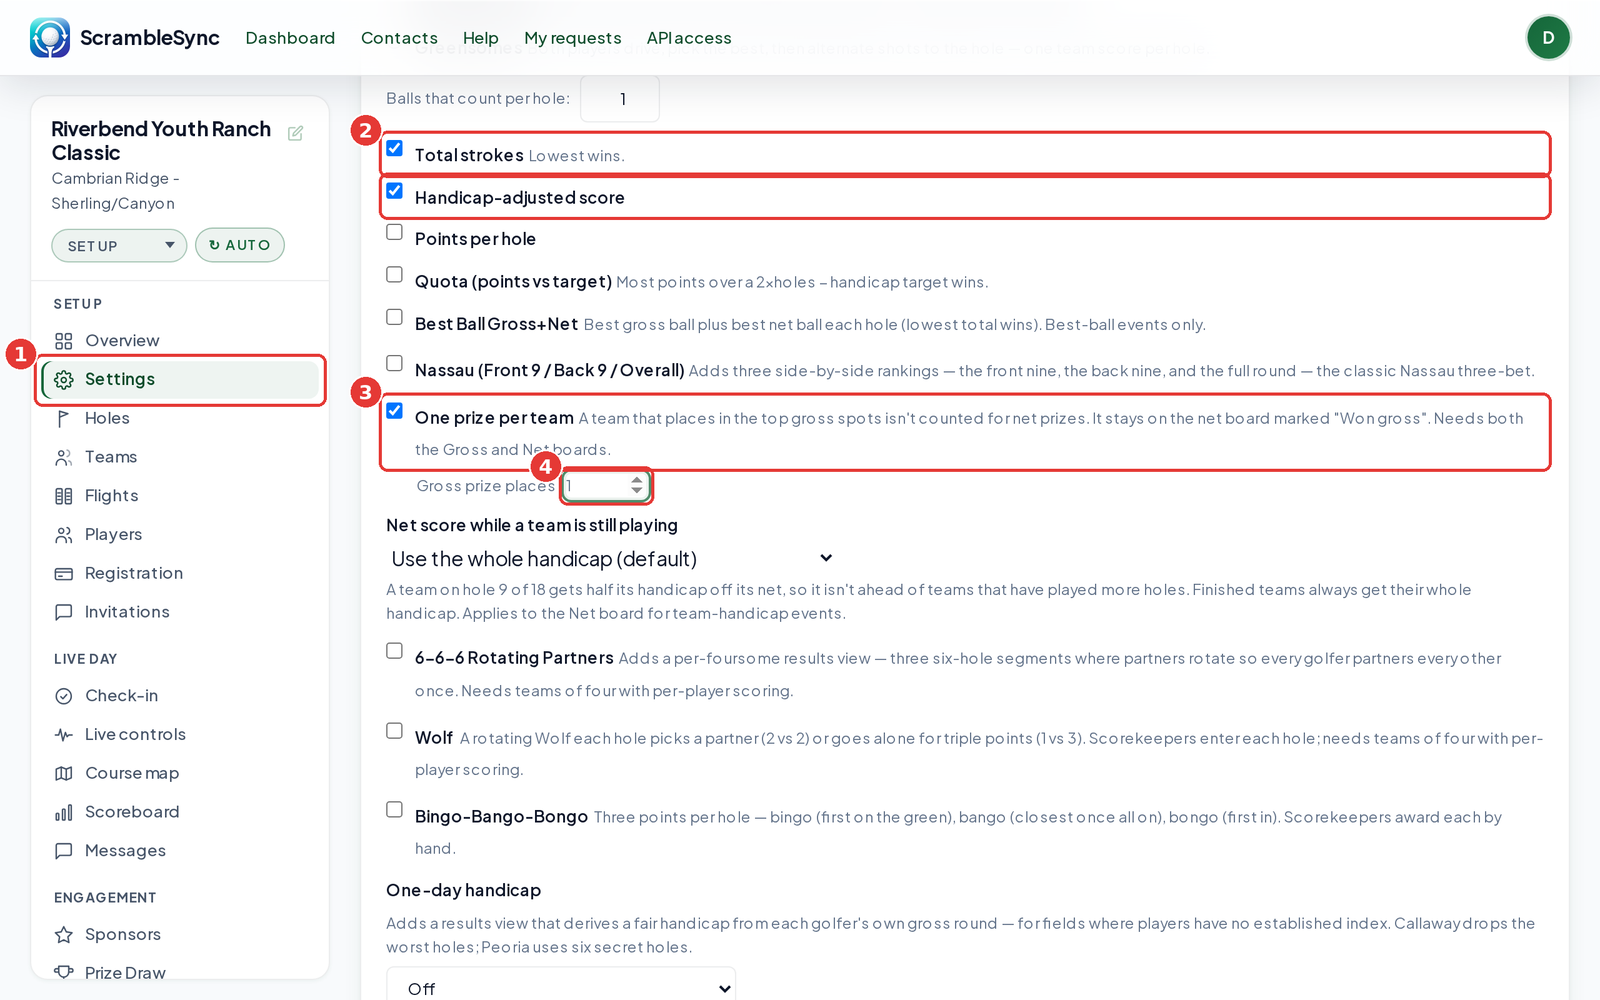Enable the Points per hole checkbox
This screenshot has width=1600, height=1000.
click(395, 232)
